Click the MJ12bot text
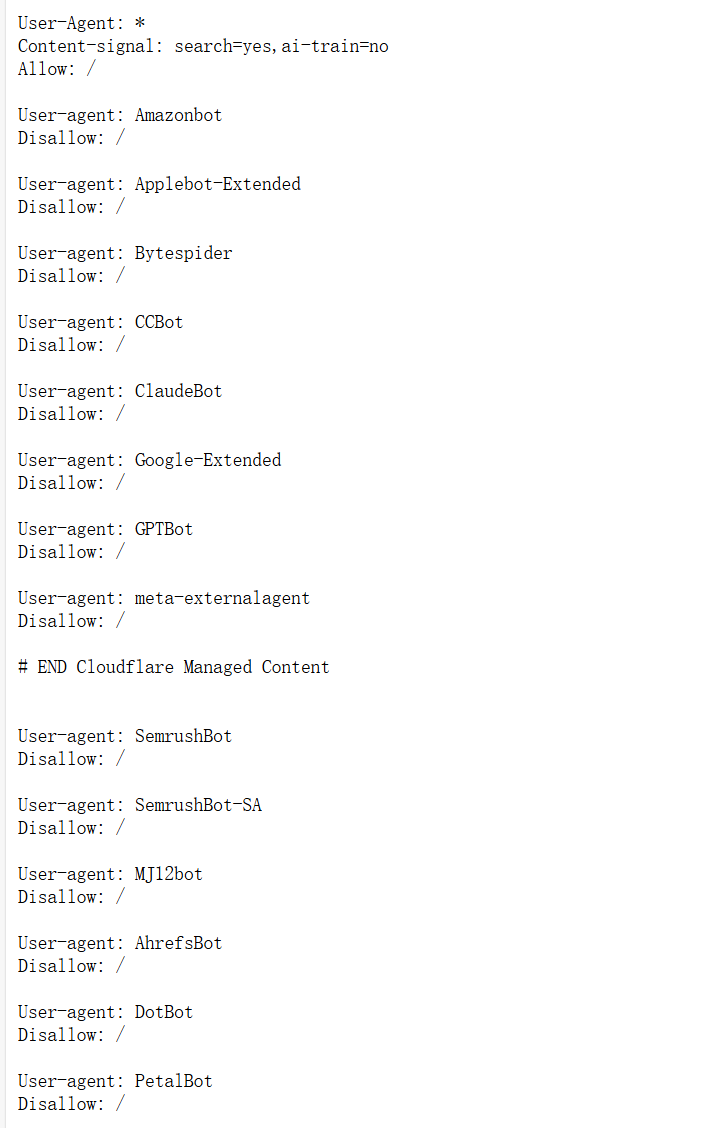 (168, 874)
